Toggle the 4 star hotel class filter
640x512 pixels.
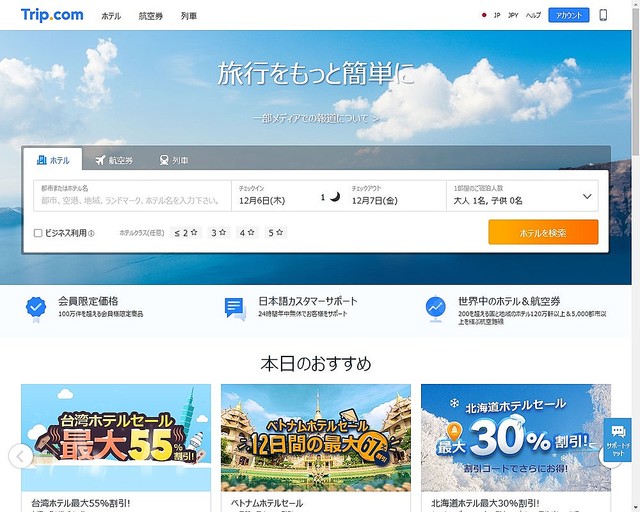tap(247, 233)
